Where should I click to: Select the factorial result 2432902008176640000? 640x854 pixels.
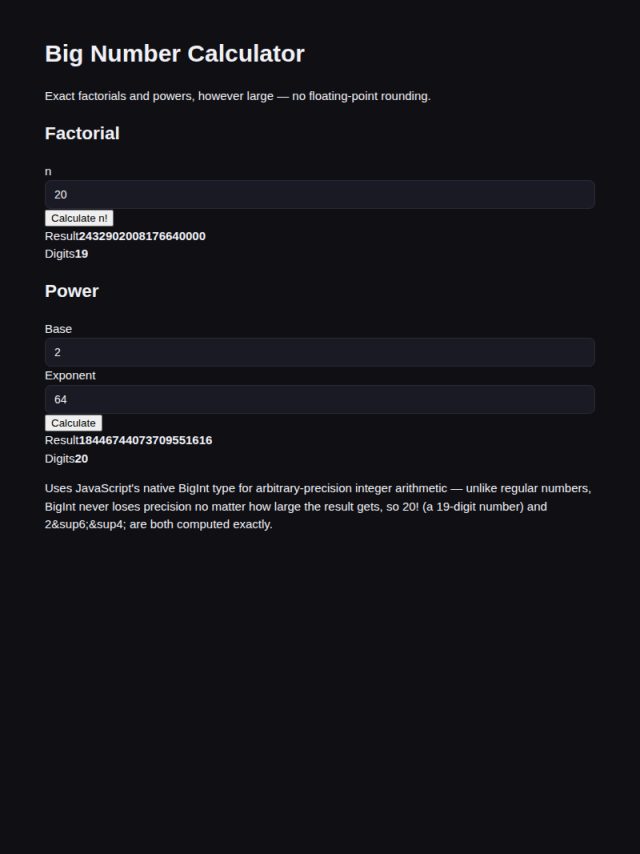(x=142, y=236)
